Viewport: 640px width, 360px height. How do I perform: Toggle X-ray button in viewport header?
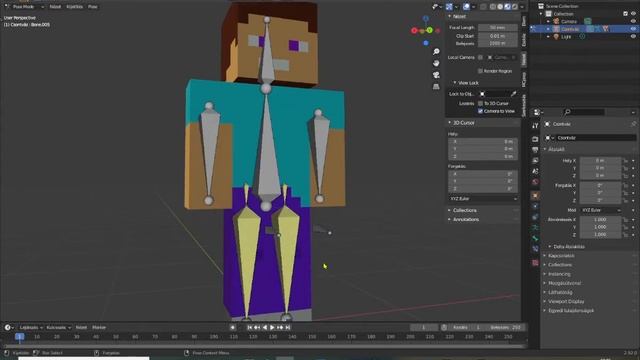(x=483, y=7)
